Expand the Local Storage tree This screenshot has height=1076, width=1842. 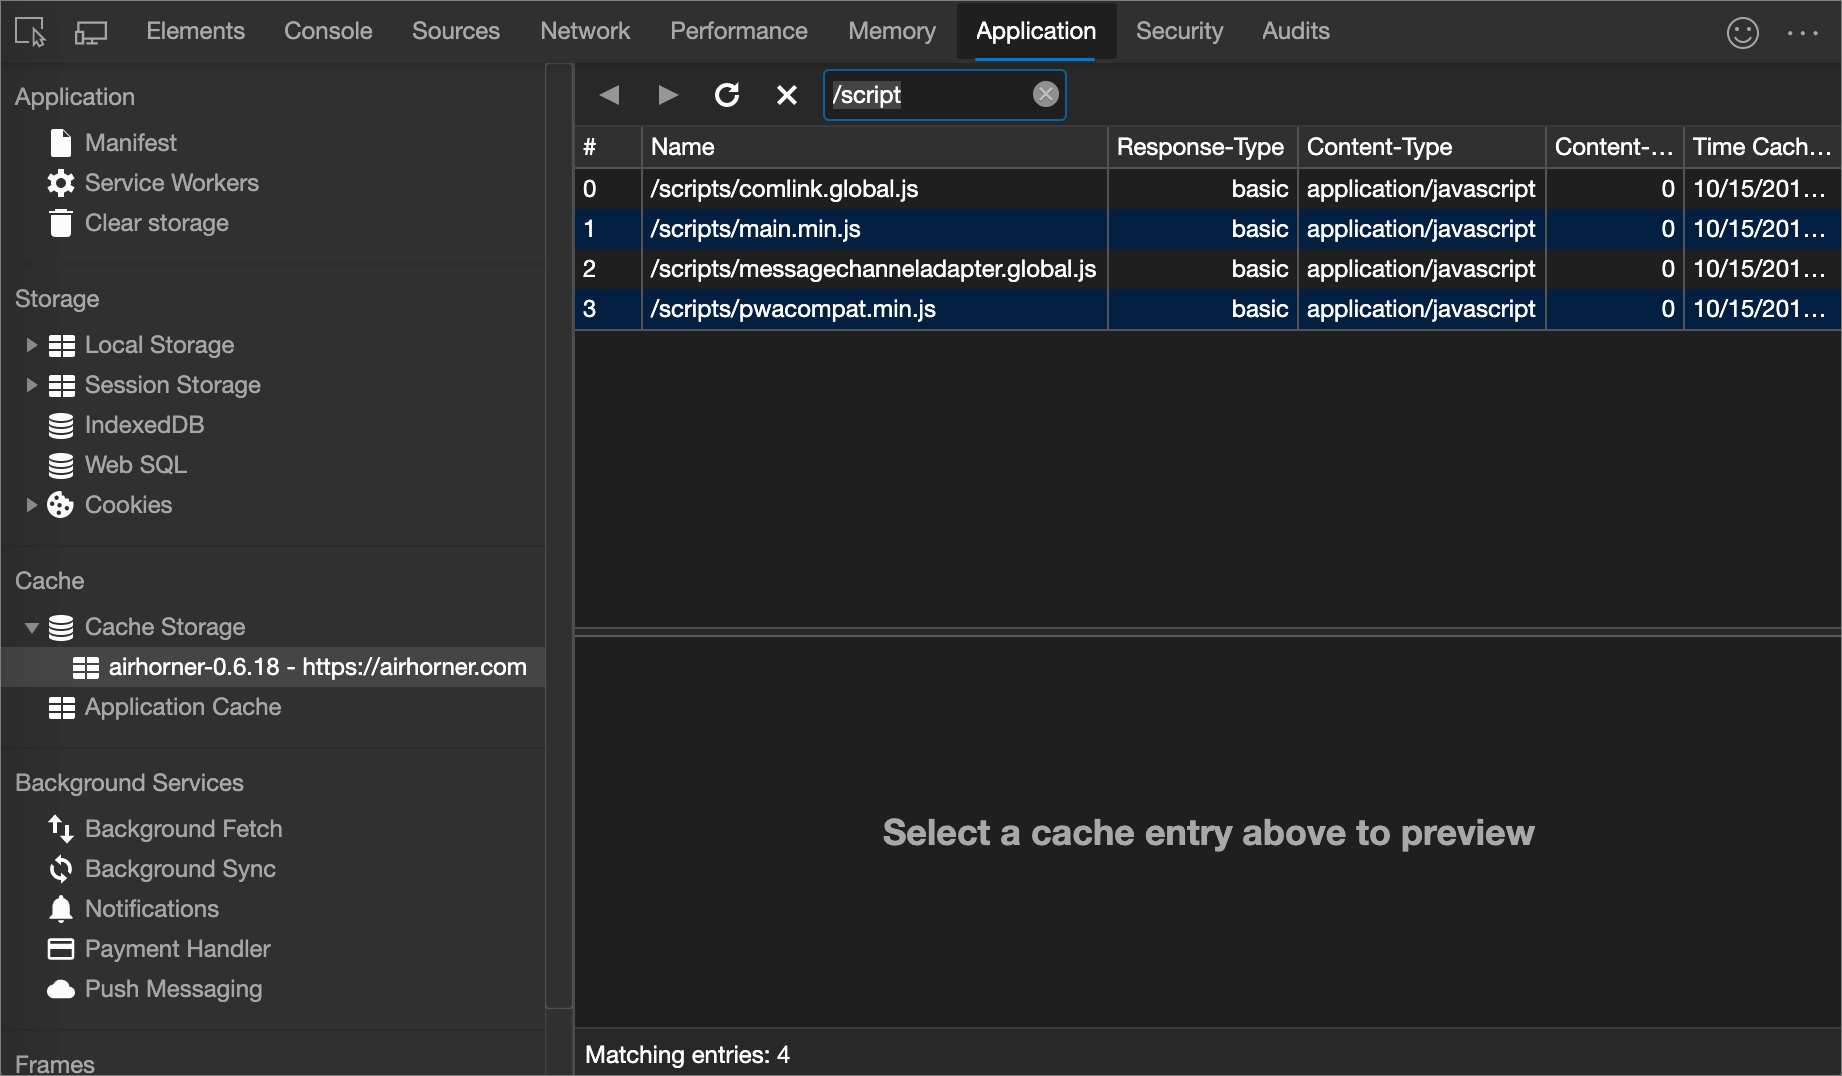tap(31, 344)
